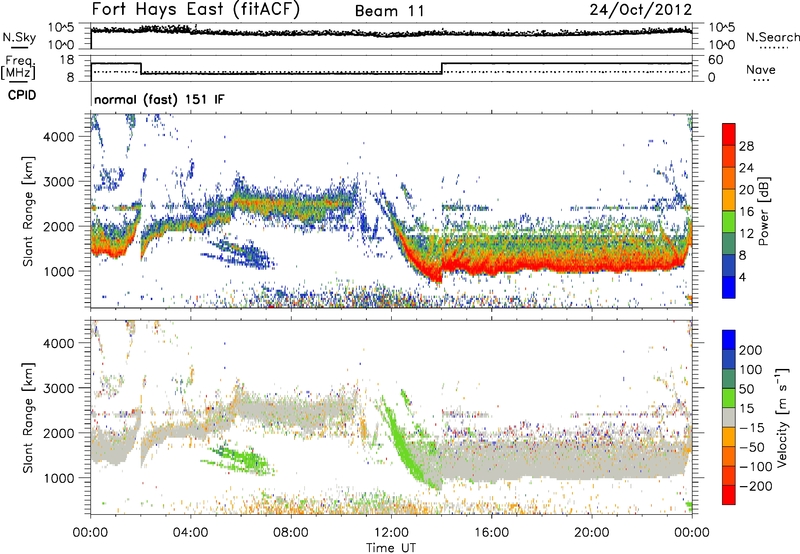Click the "-100" label on Velocity color bar
Screen dimensions: 800x554
click(756, 467)
